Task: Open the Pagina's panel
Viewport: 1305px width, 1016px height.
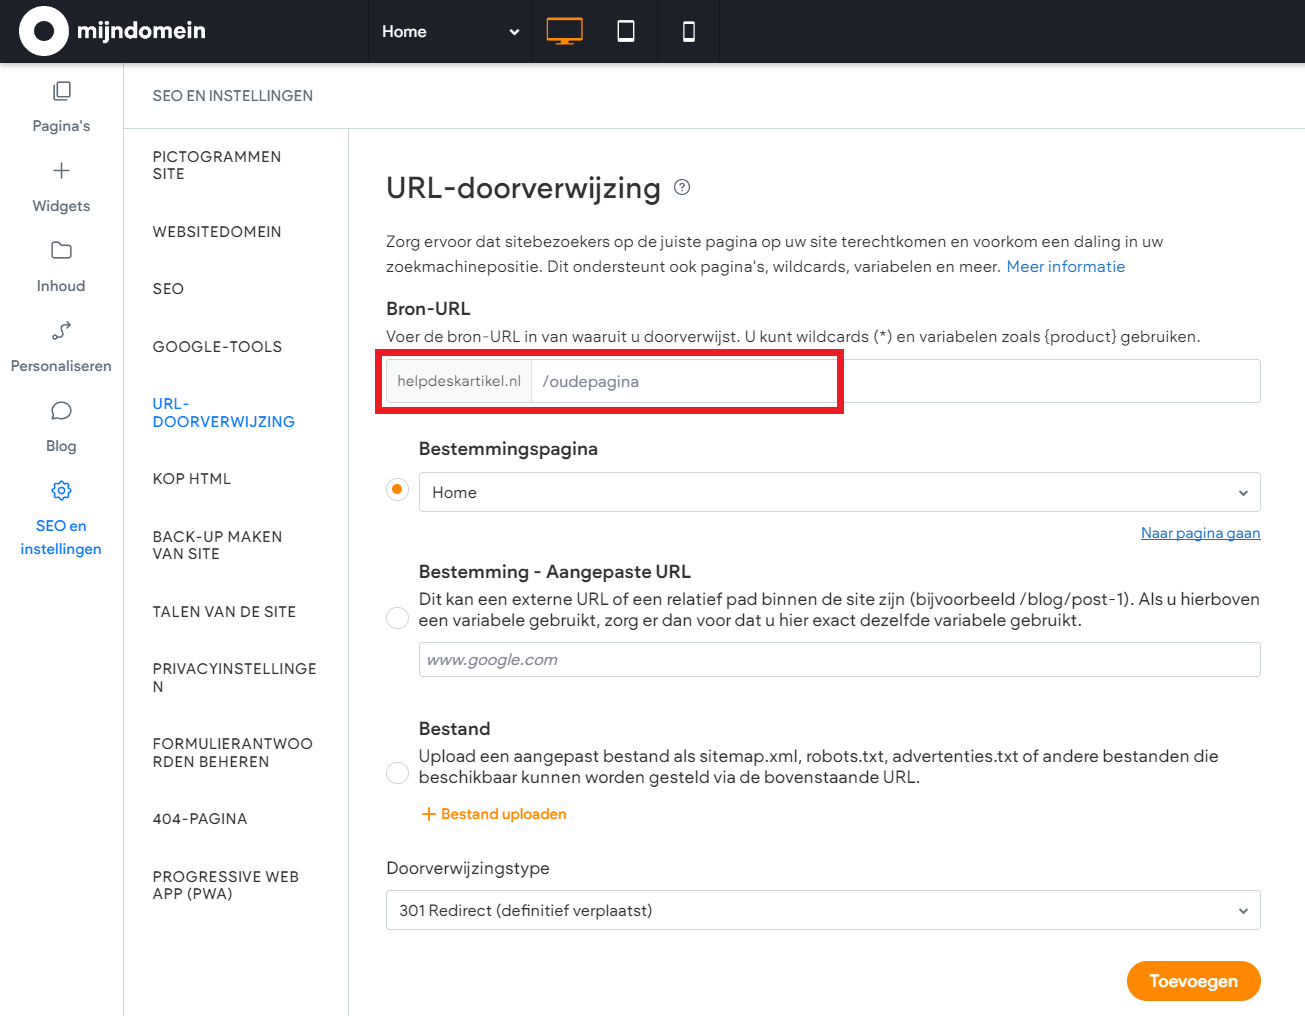Action: [x=61, y=106]
